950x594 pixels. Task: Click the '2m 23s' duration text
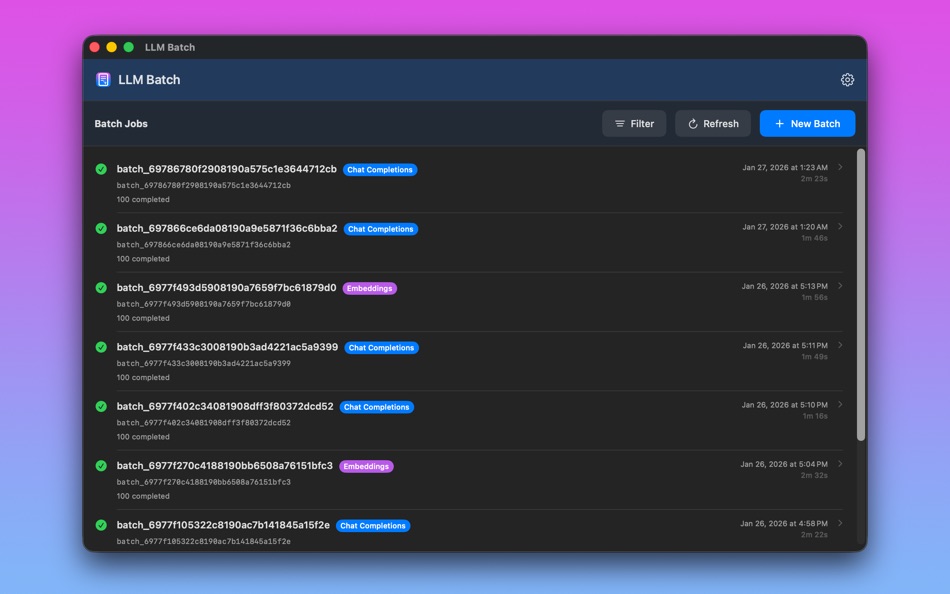coord(814,179)
